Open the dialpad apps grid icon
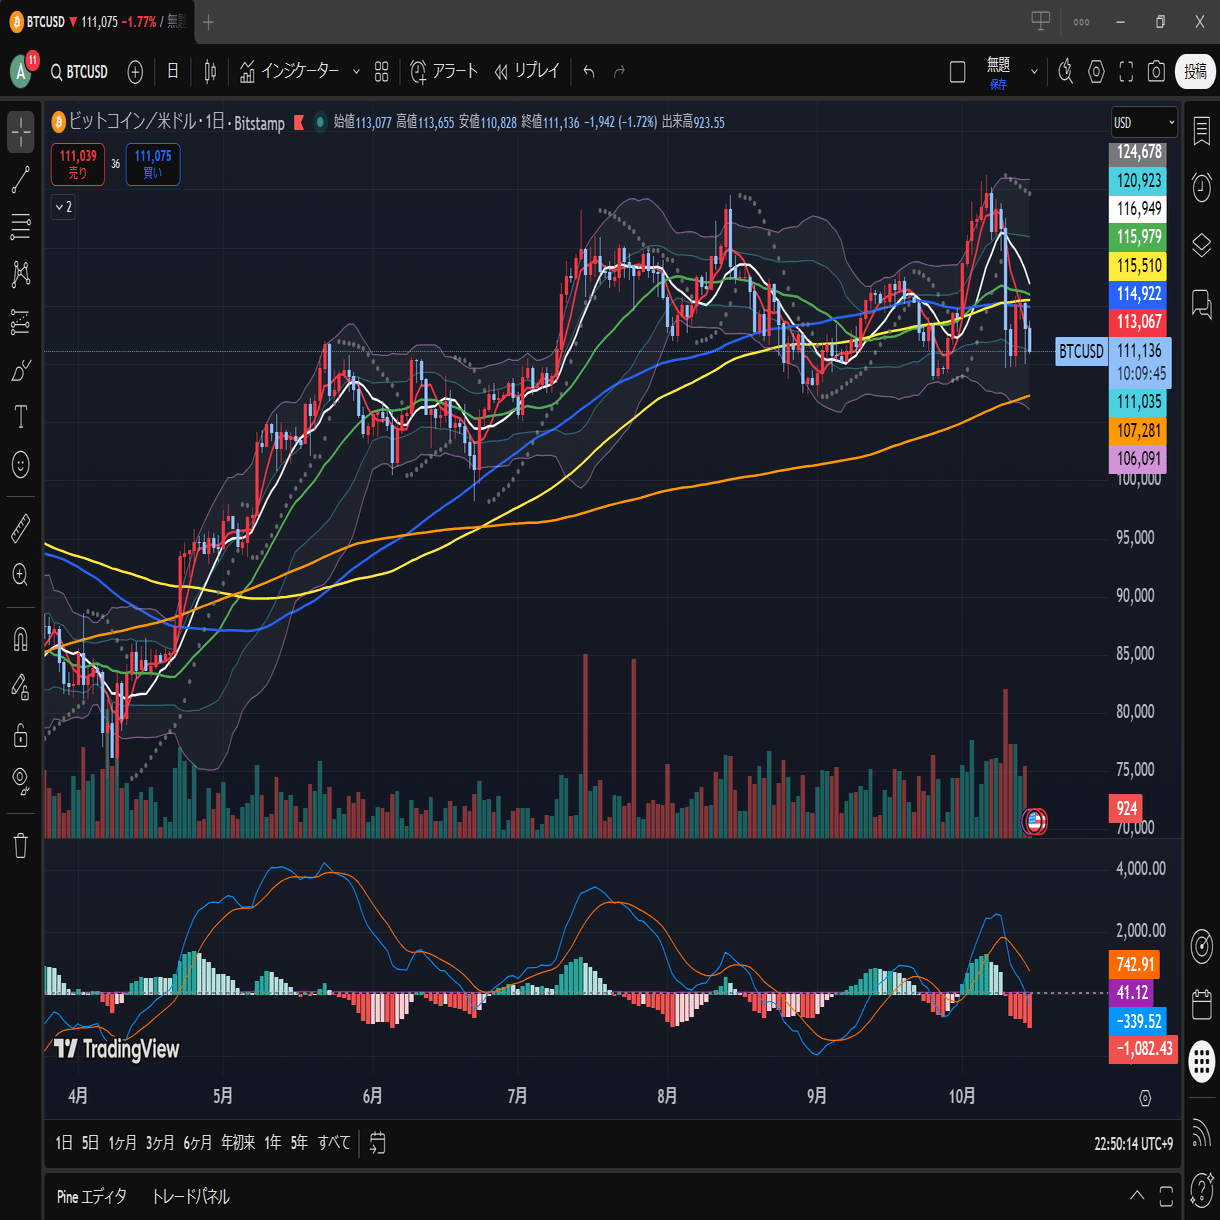 pos(1201,1061)
